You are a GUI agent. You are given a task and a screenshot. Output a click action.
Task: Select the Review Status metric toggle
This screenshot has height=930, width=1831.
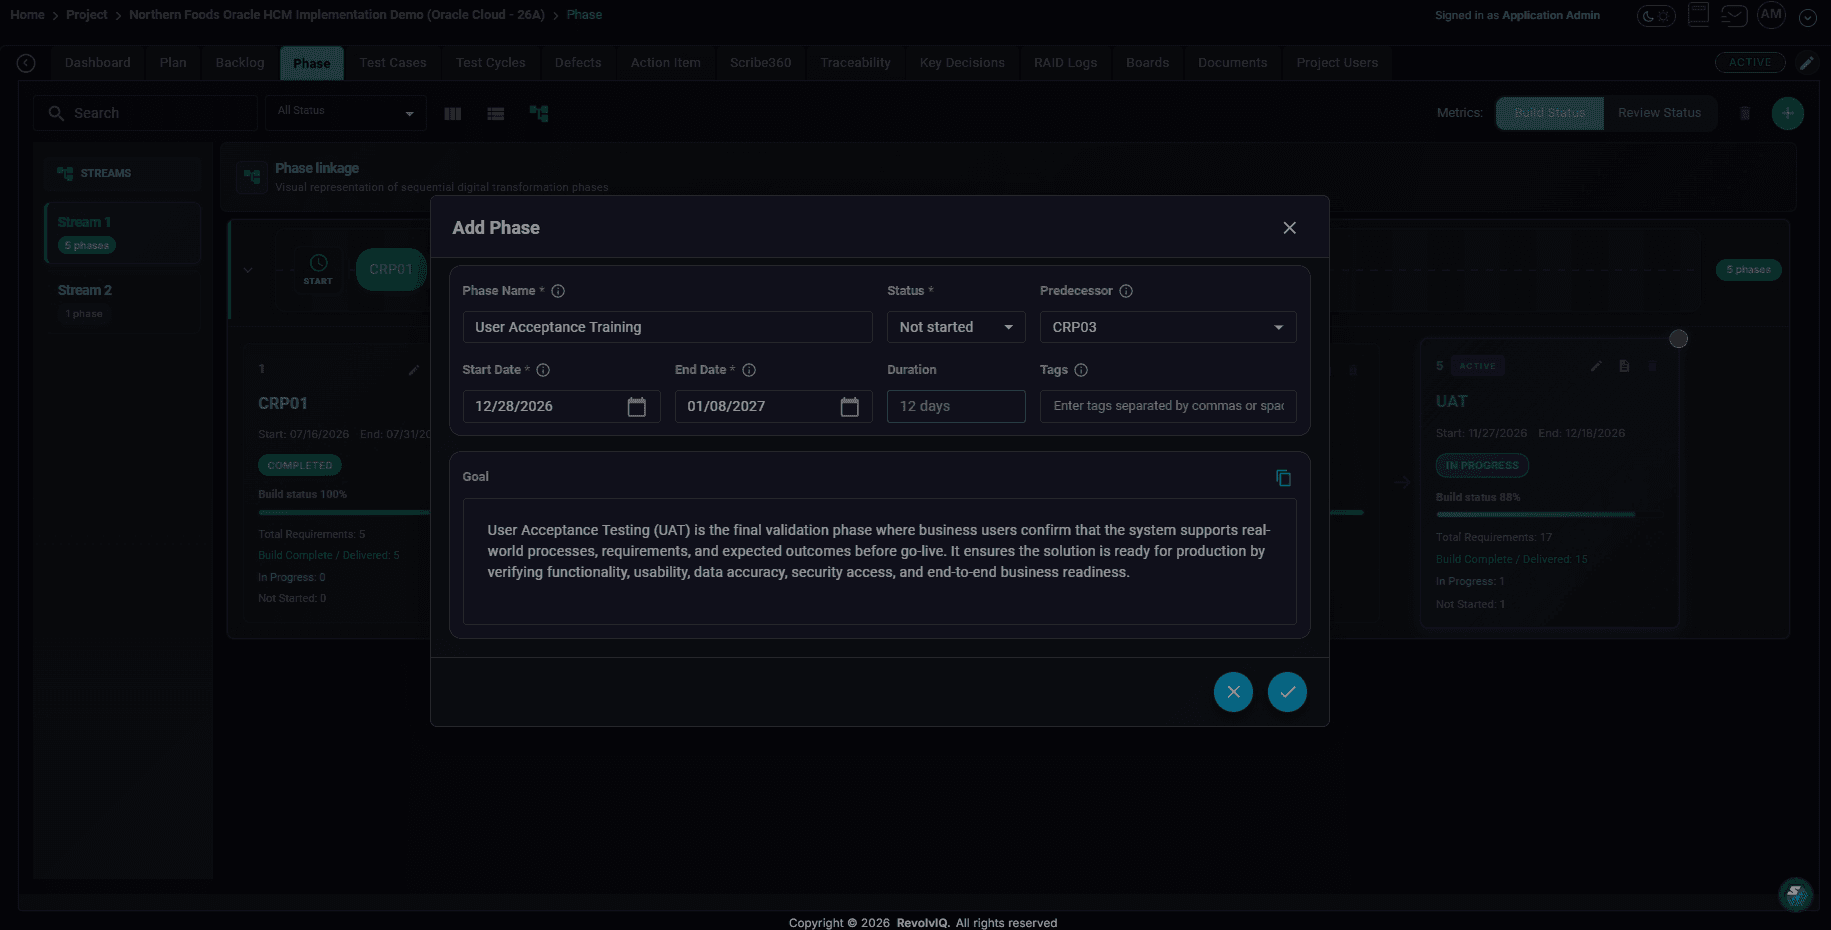1659,113
